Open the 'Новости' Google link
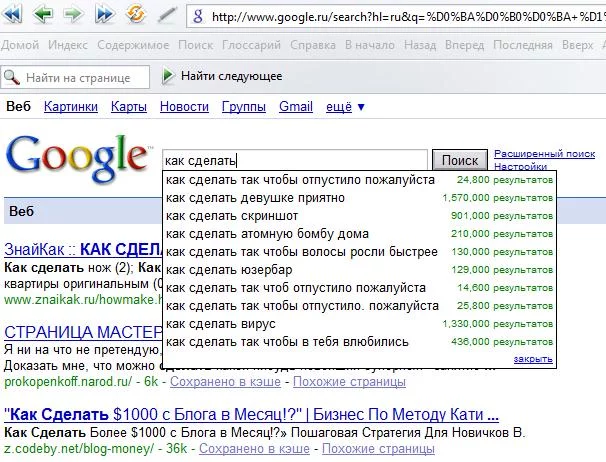Screen dimensions: 606x462 pyautogui.click(x=184, y=106)
